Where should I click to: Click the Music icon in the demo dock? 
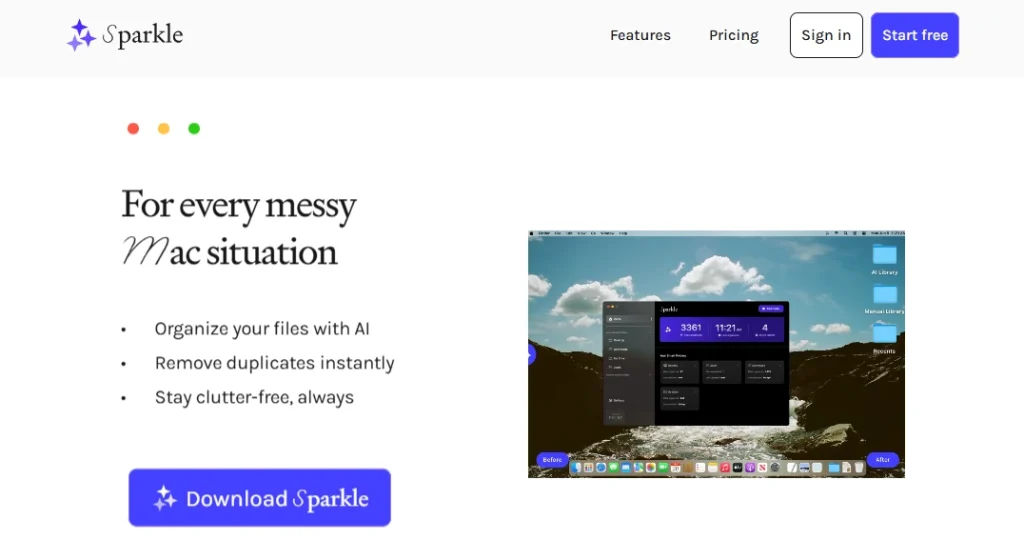coord(725,468)
